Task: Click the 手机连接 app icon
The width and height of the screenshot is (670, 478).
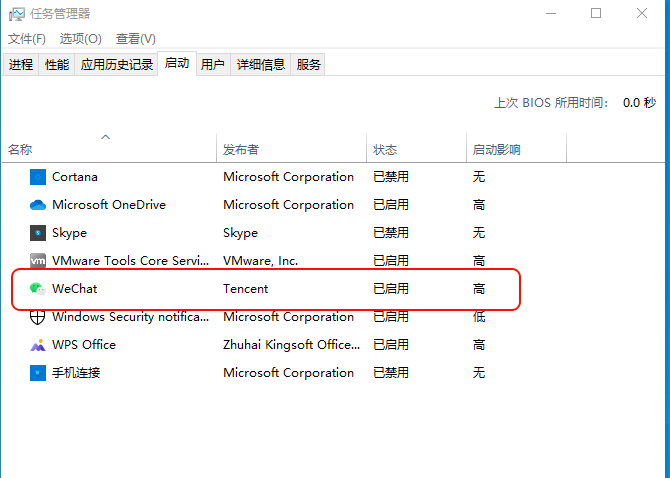Action: (38, 372)
